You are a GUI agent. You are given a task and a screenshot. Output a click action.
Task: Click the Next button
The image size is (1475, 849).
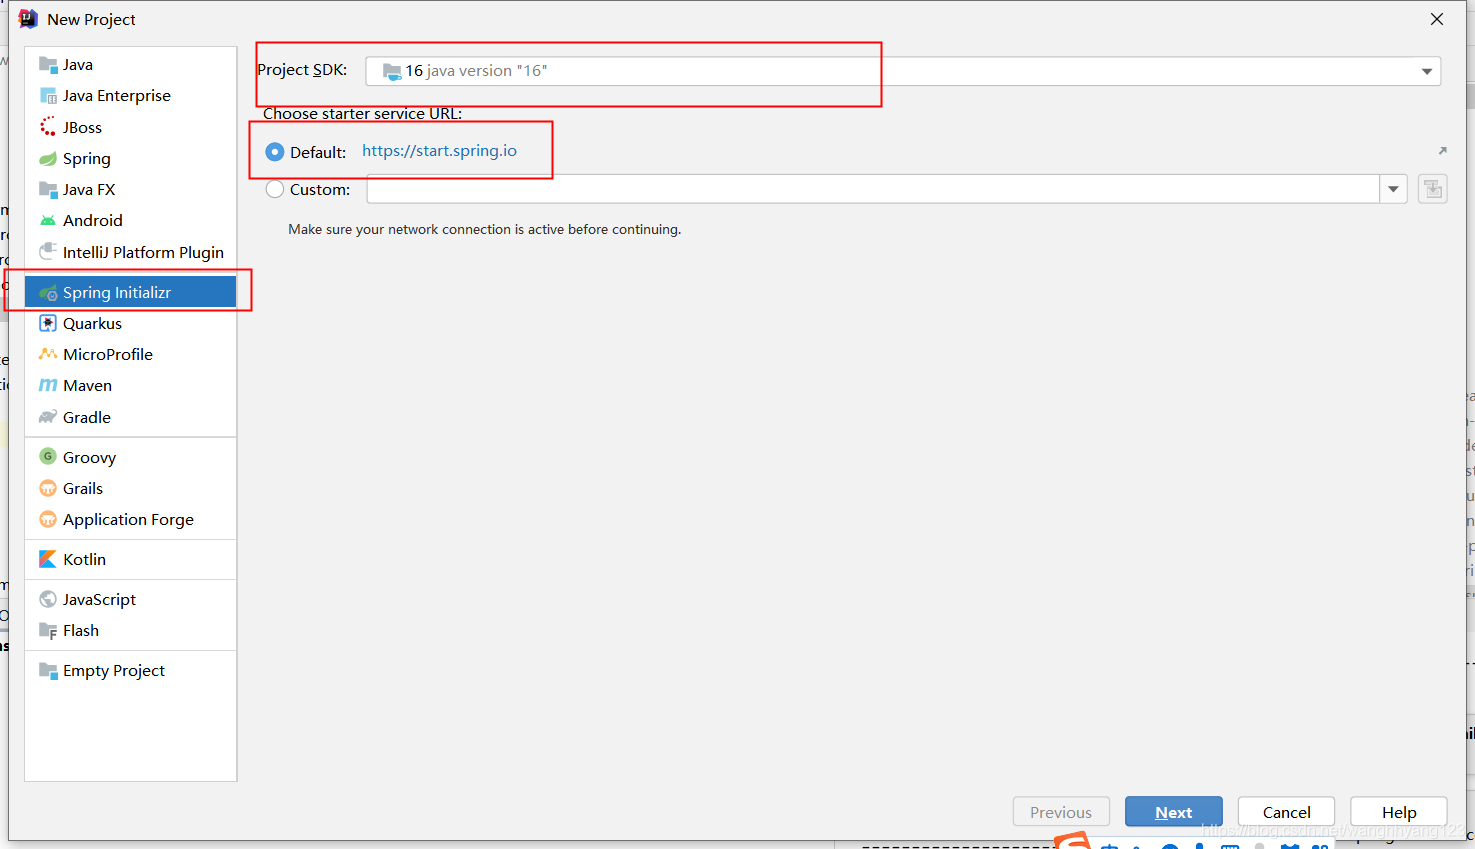(1174, 812)
